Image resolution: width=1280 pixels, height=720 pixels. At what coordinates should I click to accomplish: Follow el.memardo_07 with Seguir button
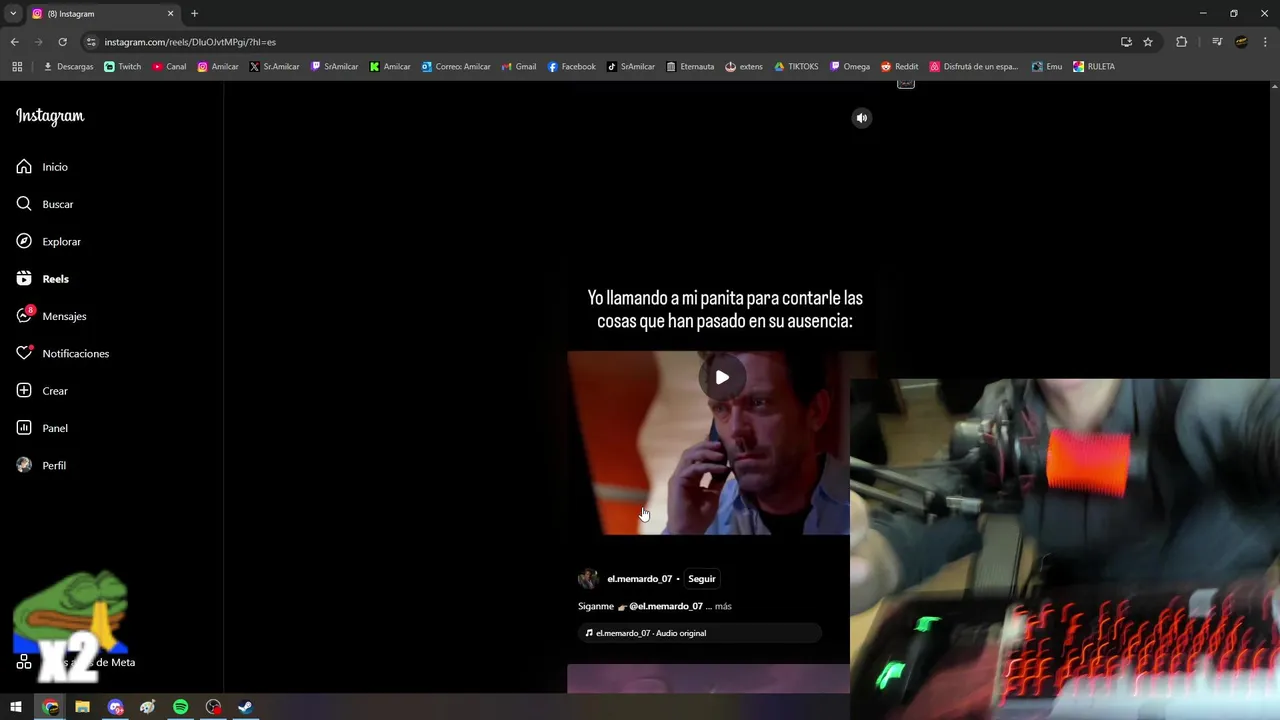click(702, 579)
